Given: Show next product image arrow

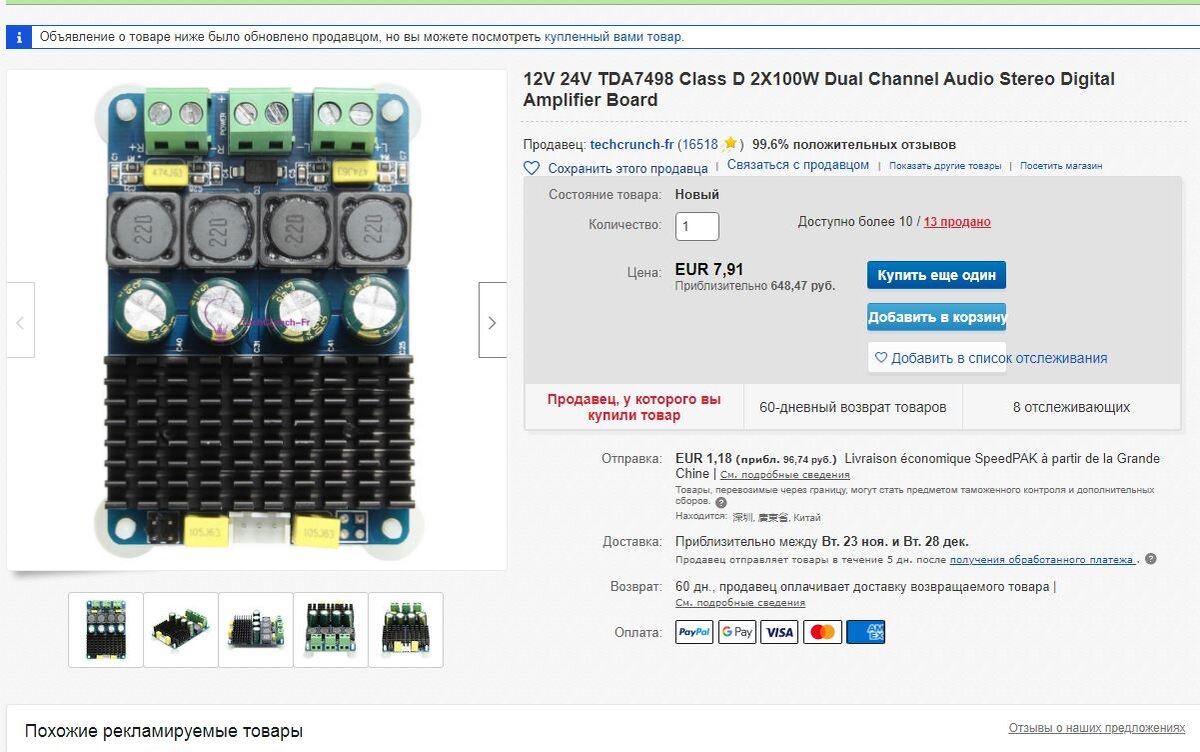Looking at the screenshot, I should pyautogui.click(x=492, y=320).
